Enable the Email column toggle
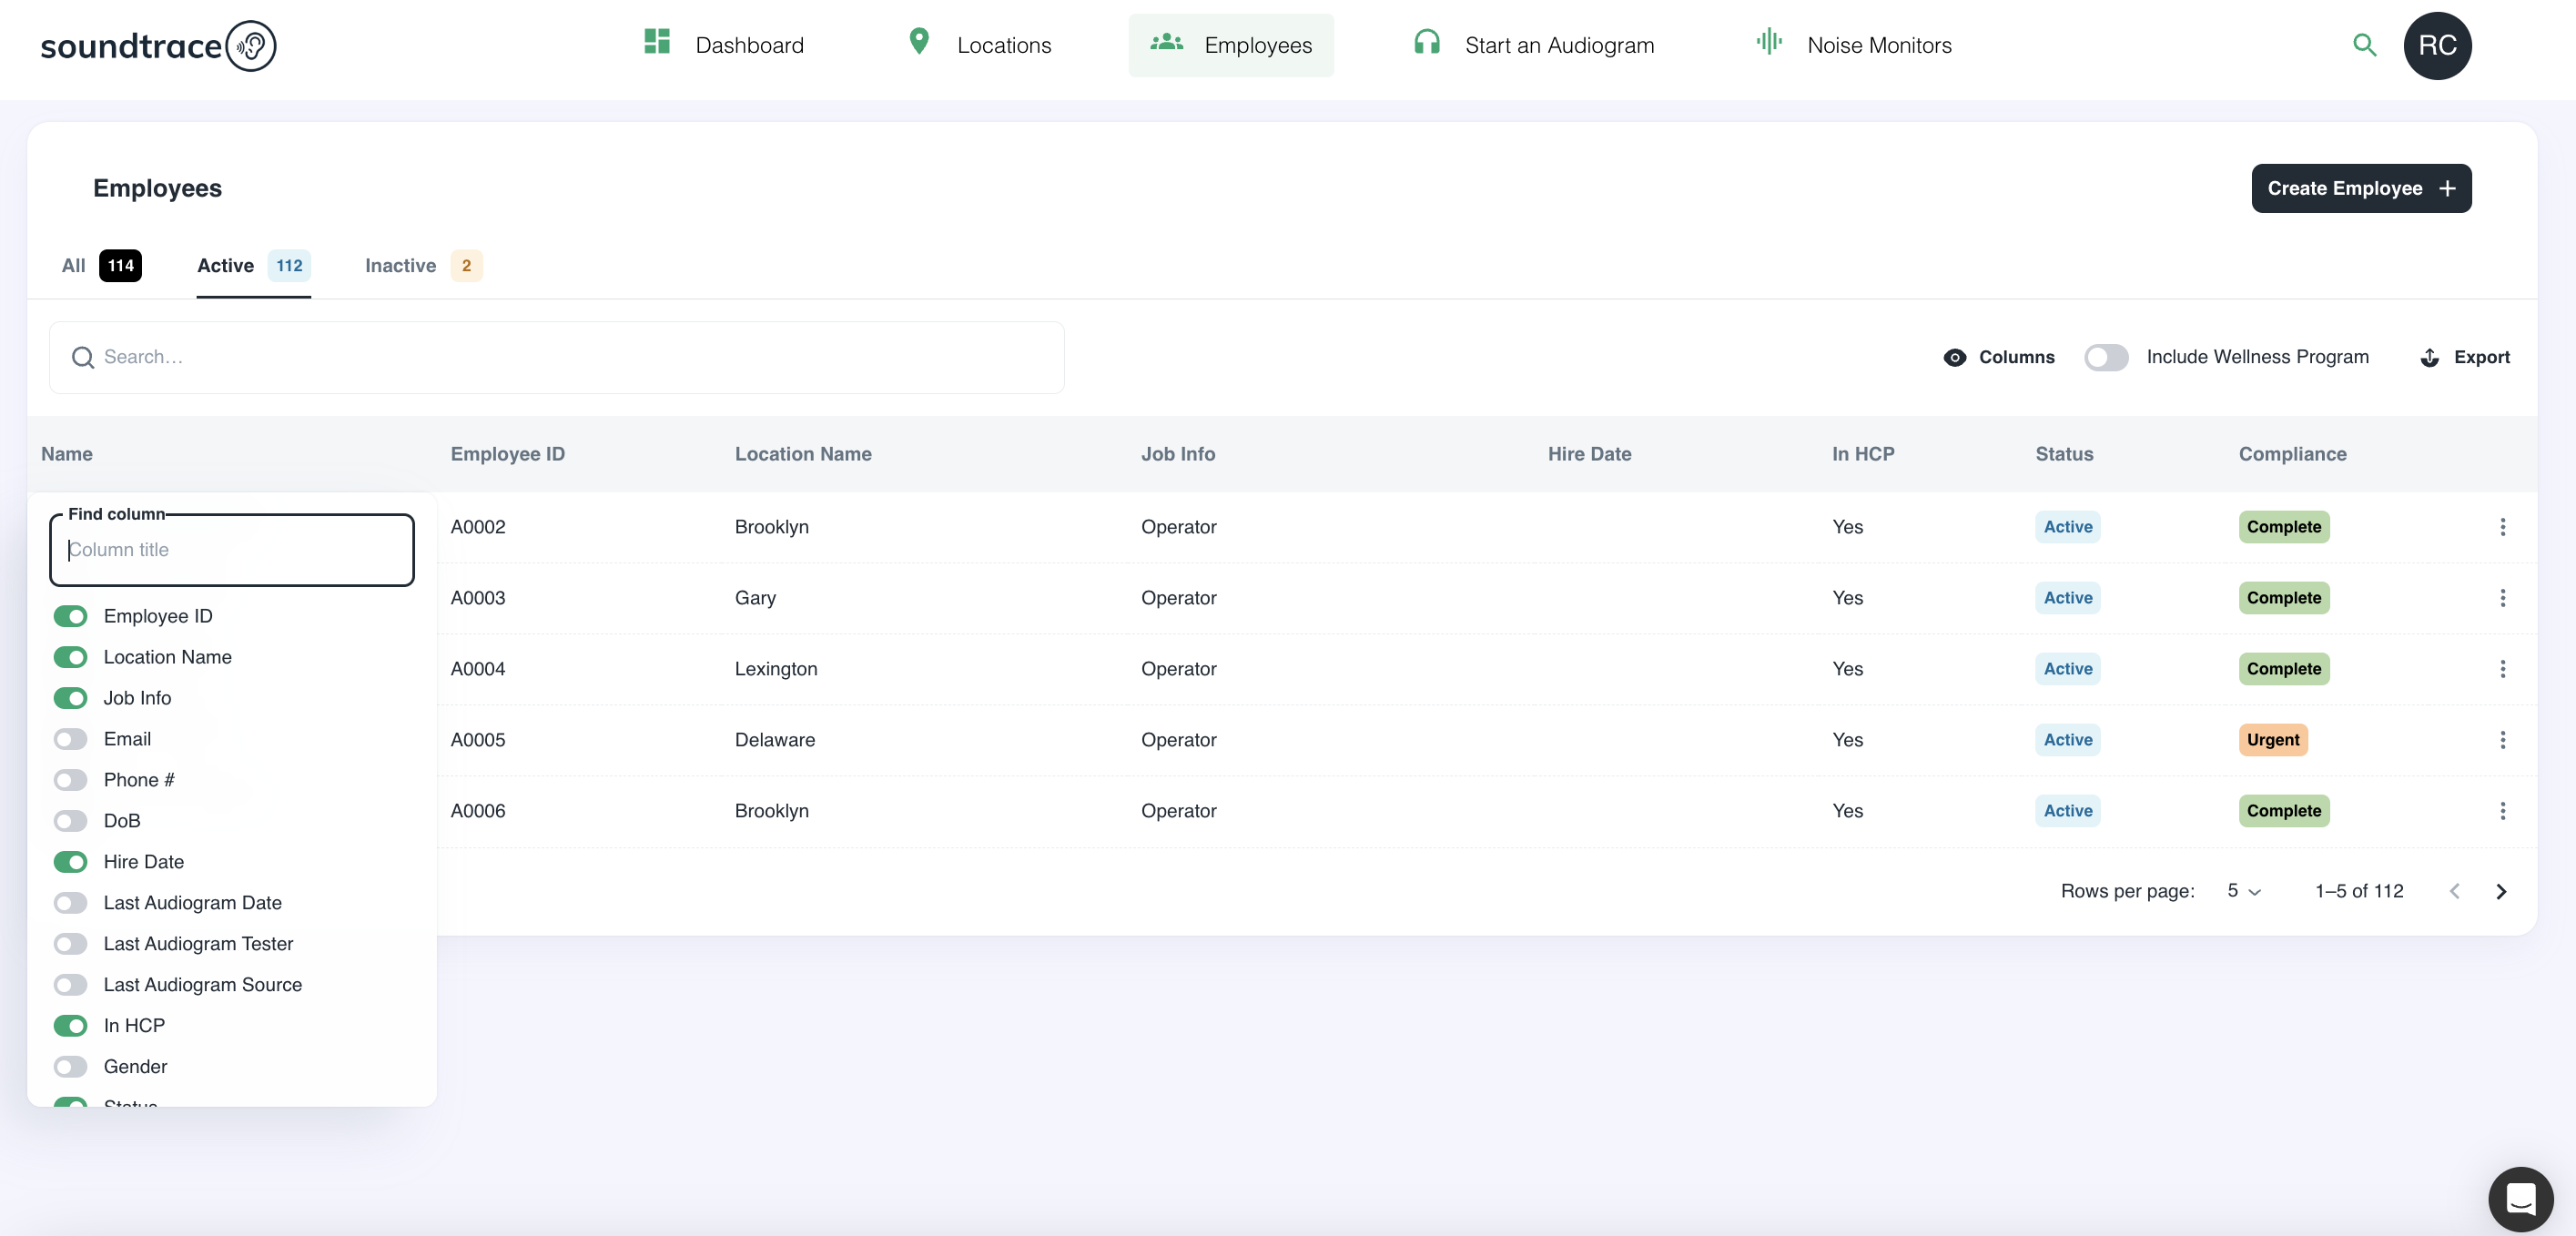The height and width of the screenshot is (1236, 2576). click(71, 739)
